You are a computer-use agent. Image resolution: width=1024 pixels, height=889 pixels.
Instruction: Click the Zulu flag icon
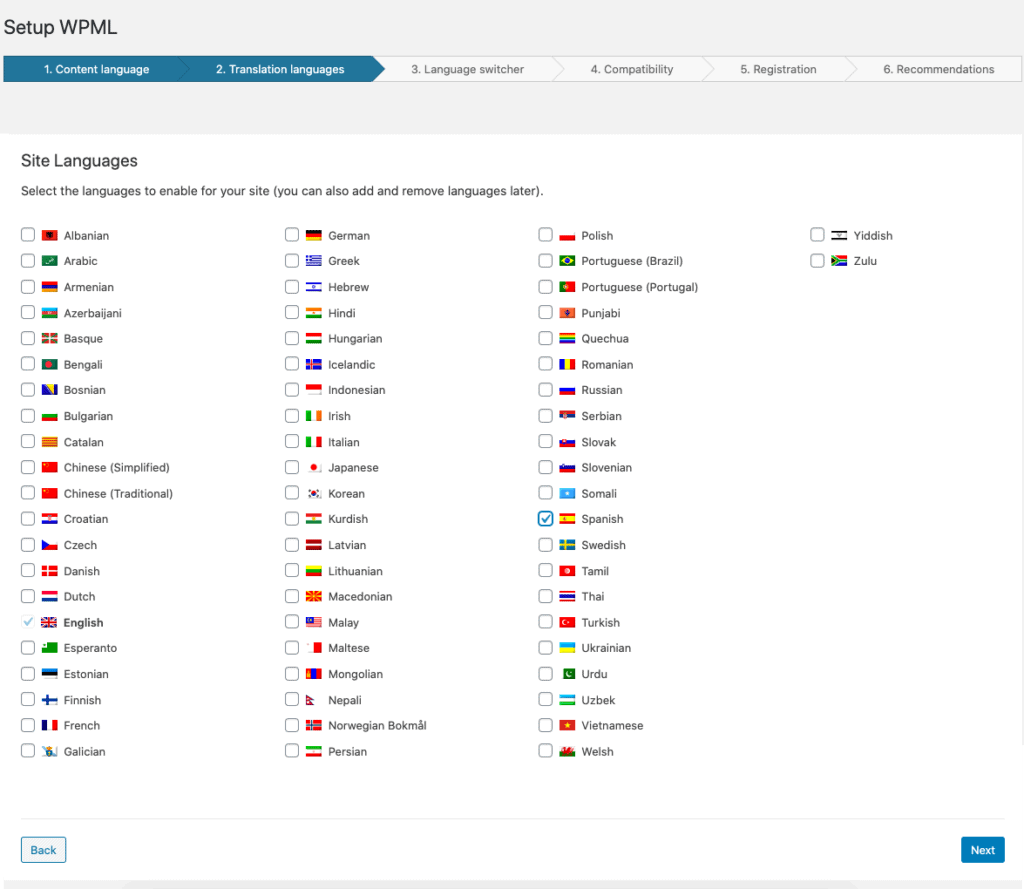[x=839, y=261]
